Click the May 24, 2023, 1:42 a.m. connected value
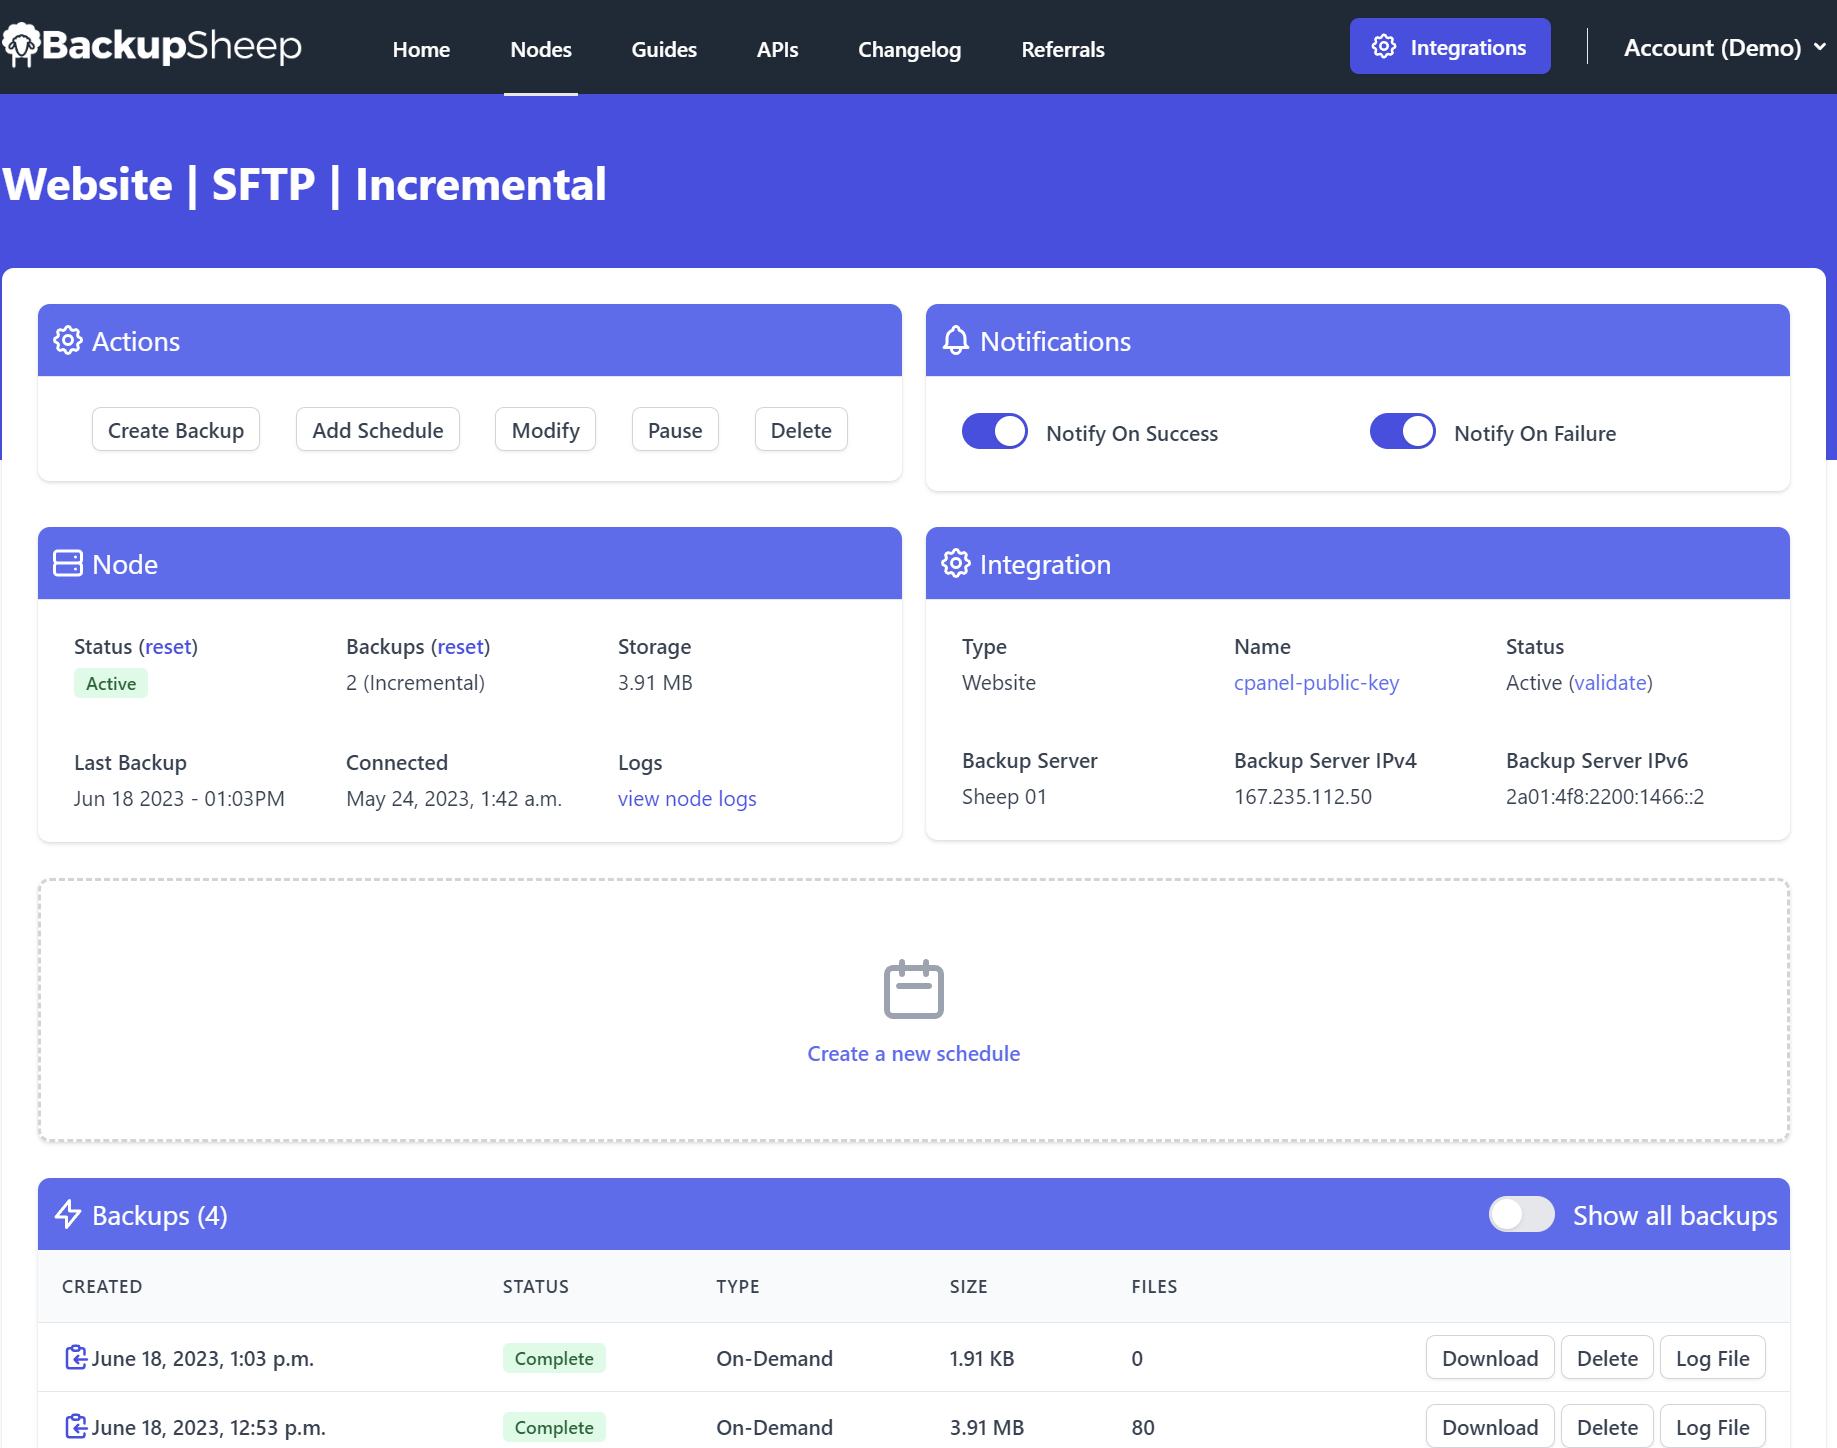 click(454, 798)
